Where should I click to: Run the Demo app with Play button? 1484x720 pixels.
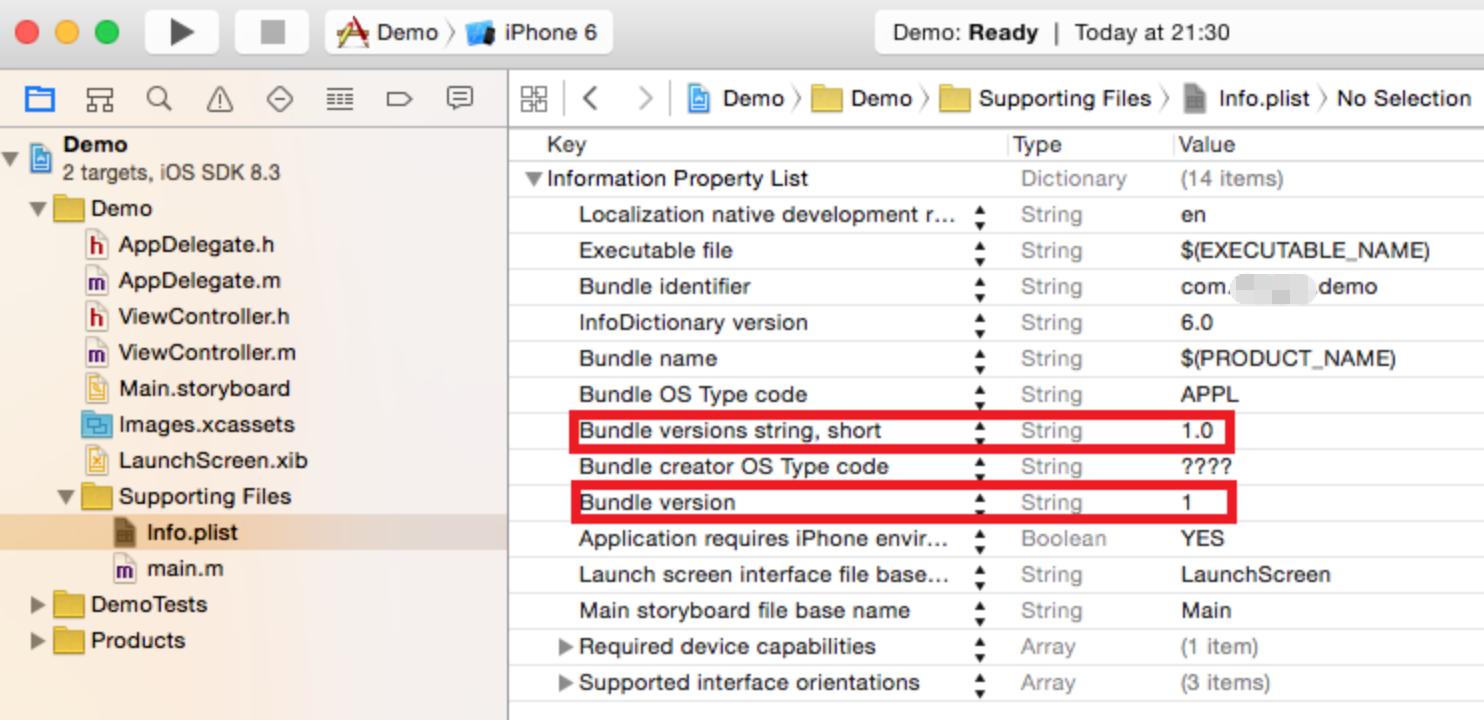tap(182, 33)
